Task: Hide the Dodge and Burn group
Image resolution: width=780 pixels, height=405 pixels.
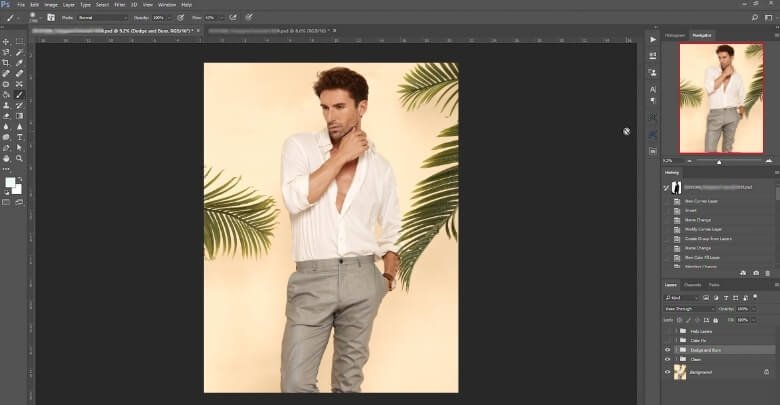Action: coord(668,350)
